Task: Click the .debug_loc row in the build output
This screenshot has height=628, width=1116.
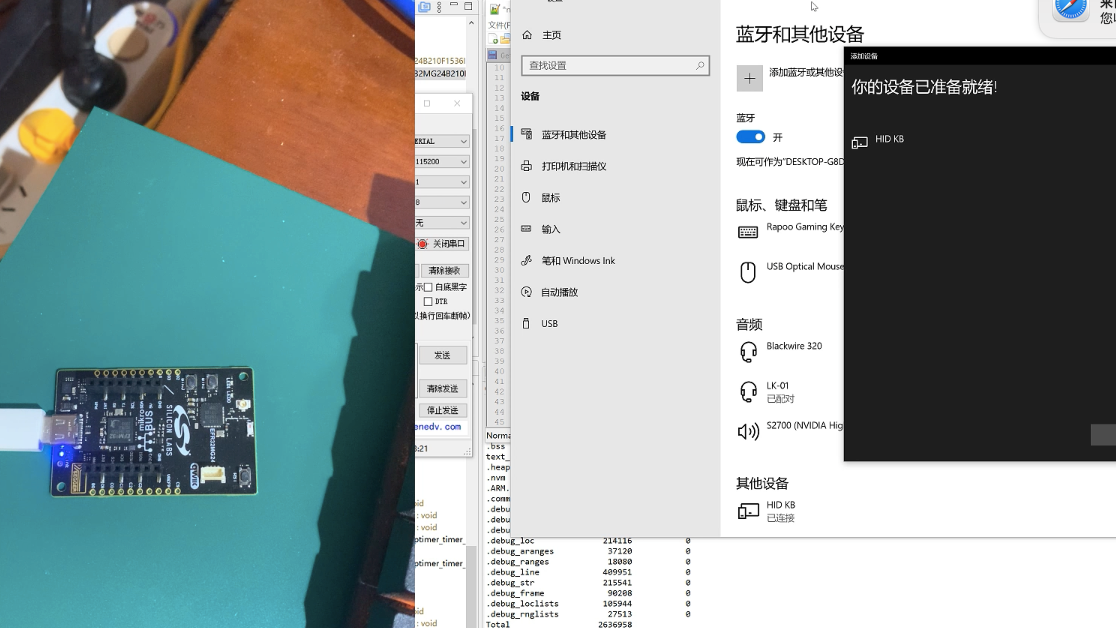Action: click(x=588, y=541)
